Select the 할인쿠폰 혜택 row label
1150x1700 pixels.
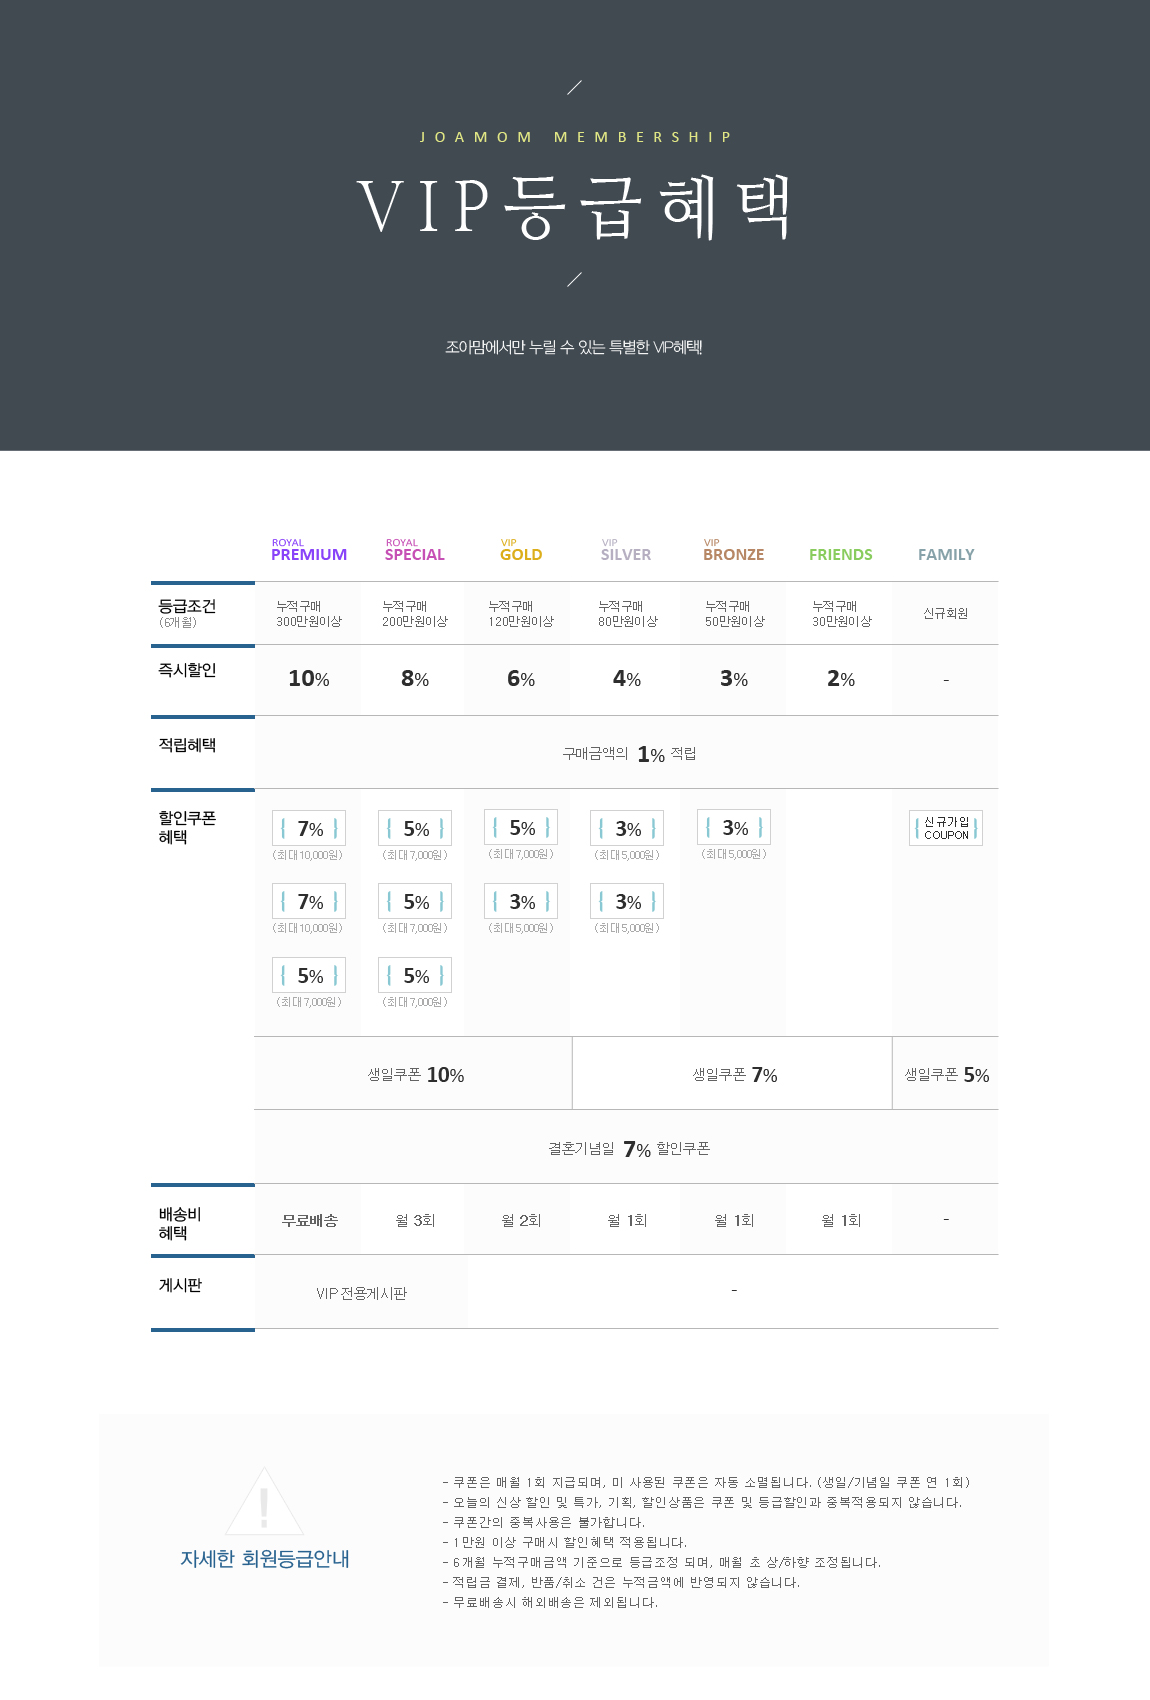click(x=187, y=827)
